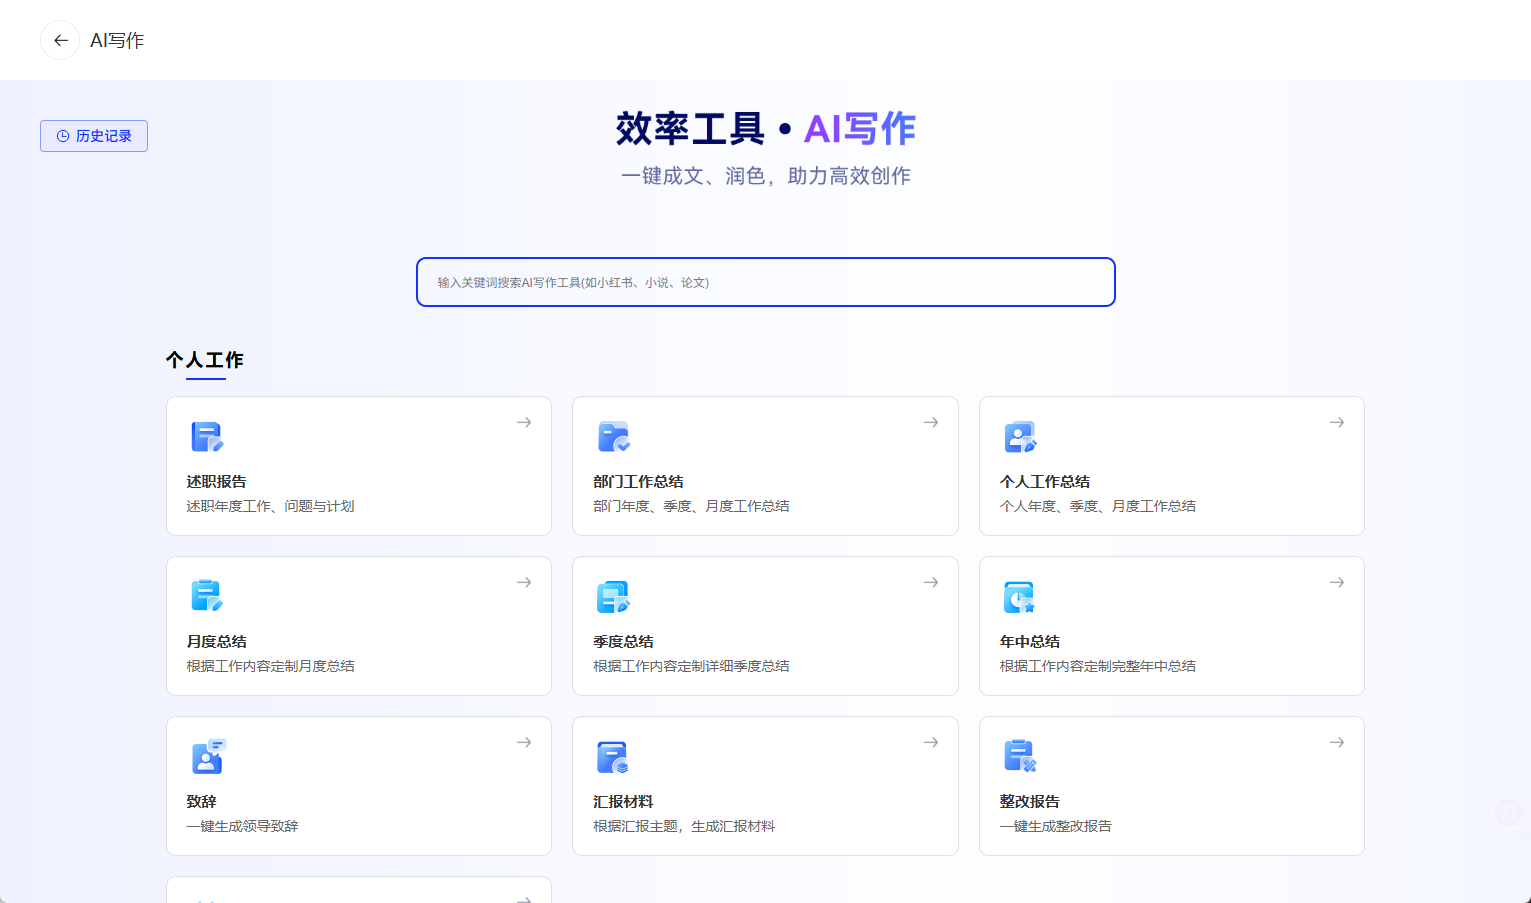The width and height of the screenshot is (1531, 903).
Task: Open the 历史记录 history button
Action: [94, 136]
